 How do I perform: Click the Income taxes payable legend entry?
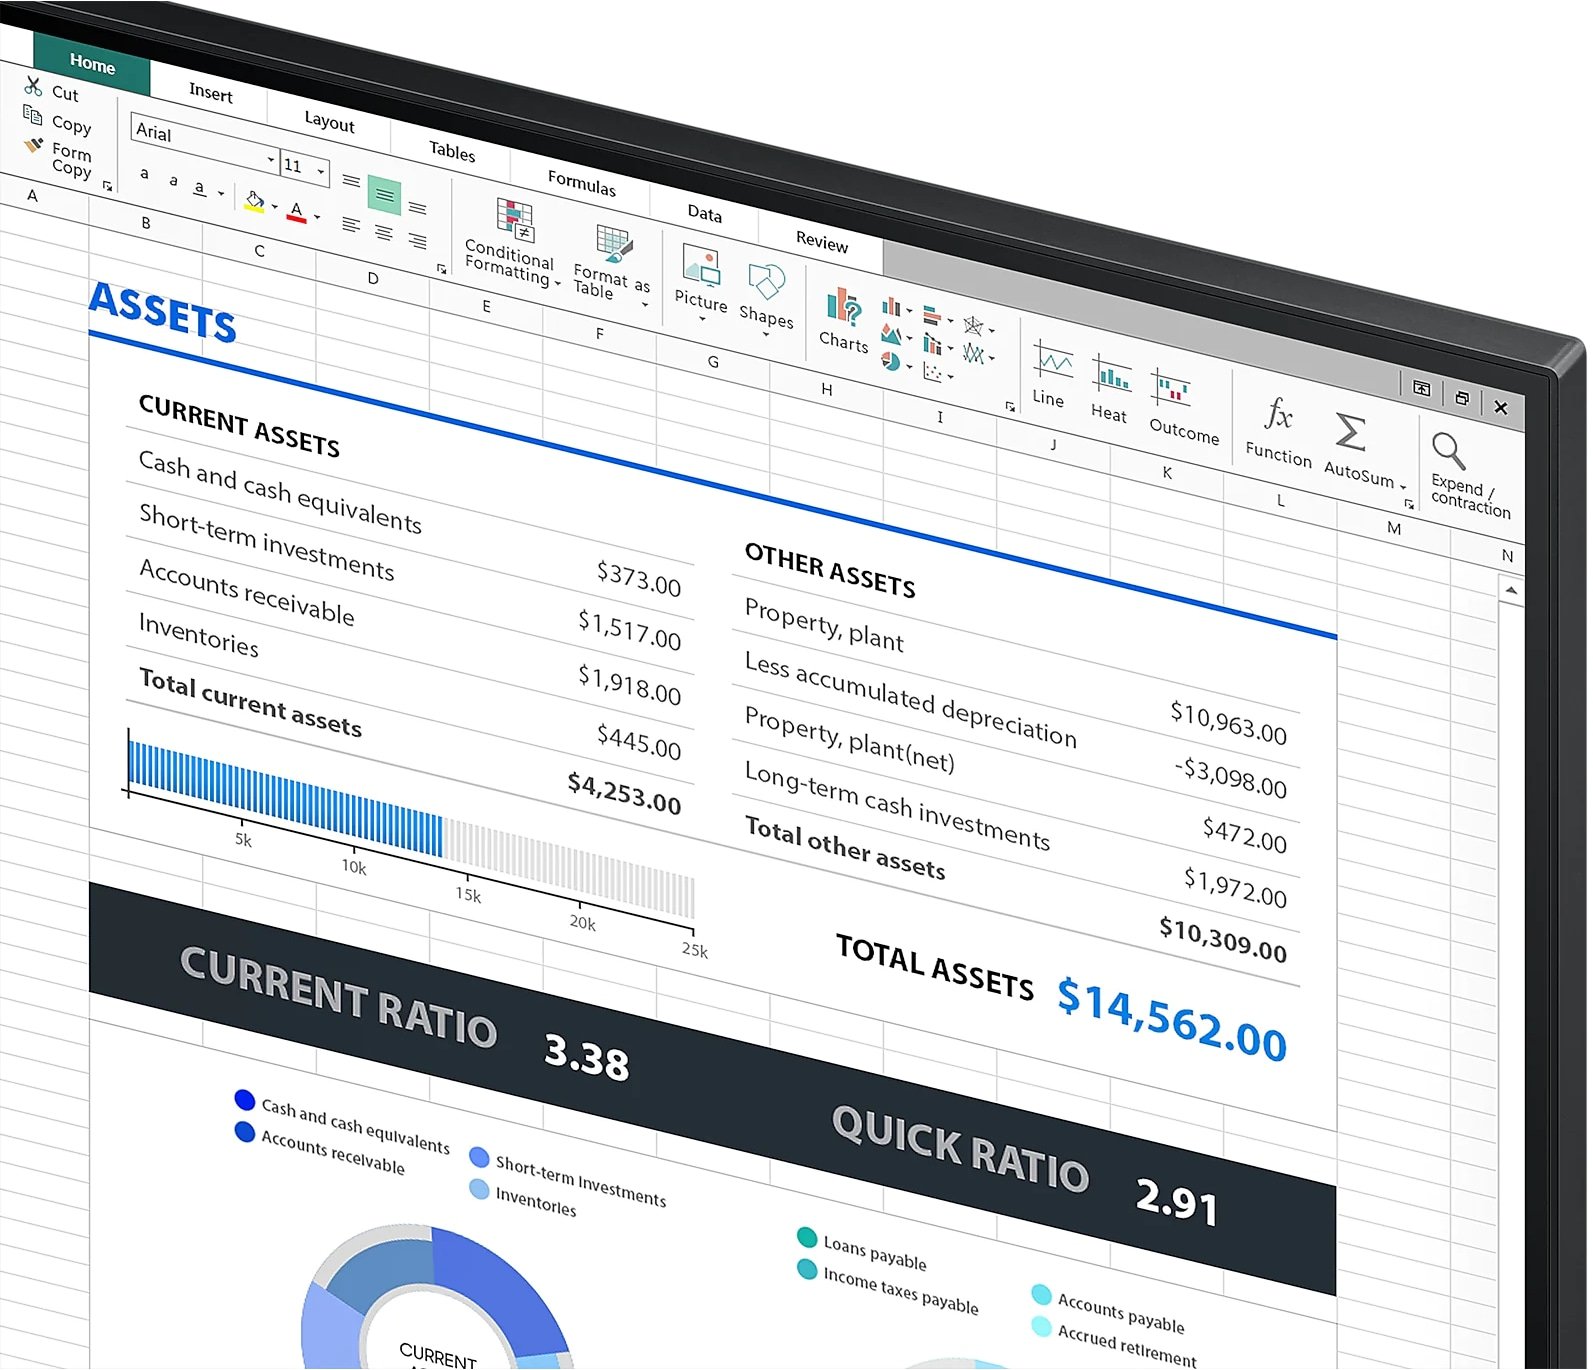(889, 1286)
